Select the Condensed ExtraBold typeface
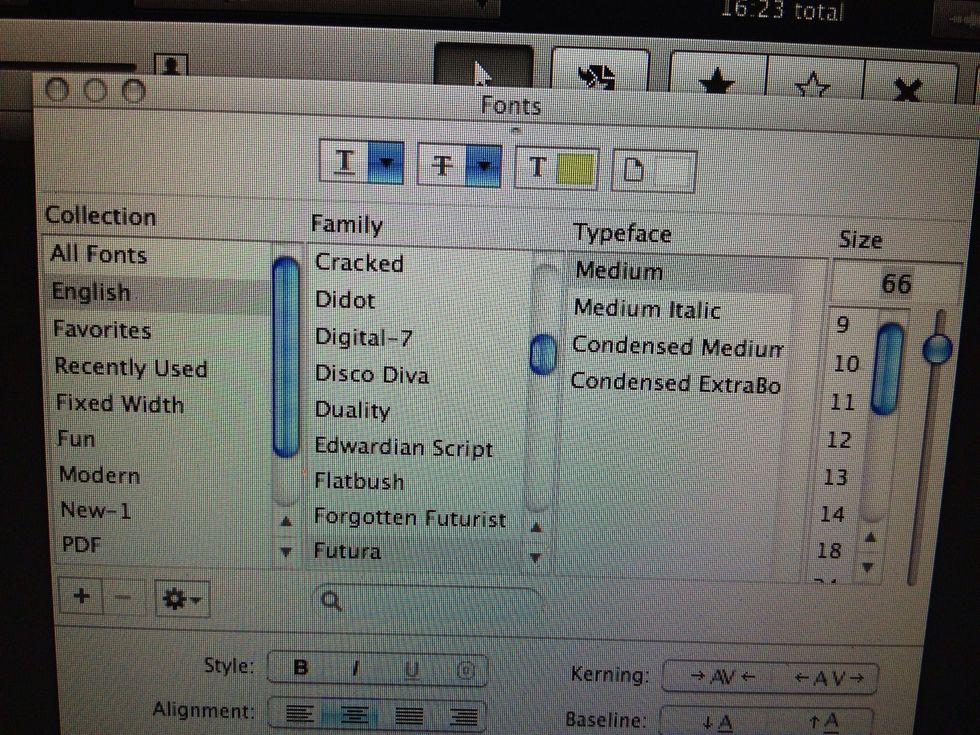Image resolution: width=980 pixels, height=735 pixels. click(676, 383)
